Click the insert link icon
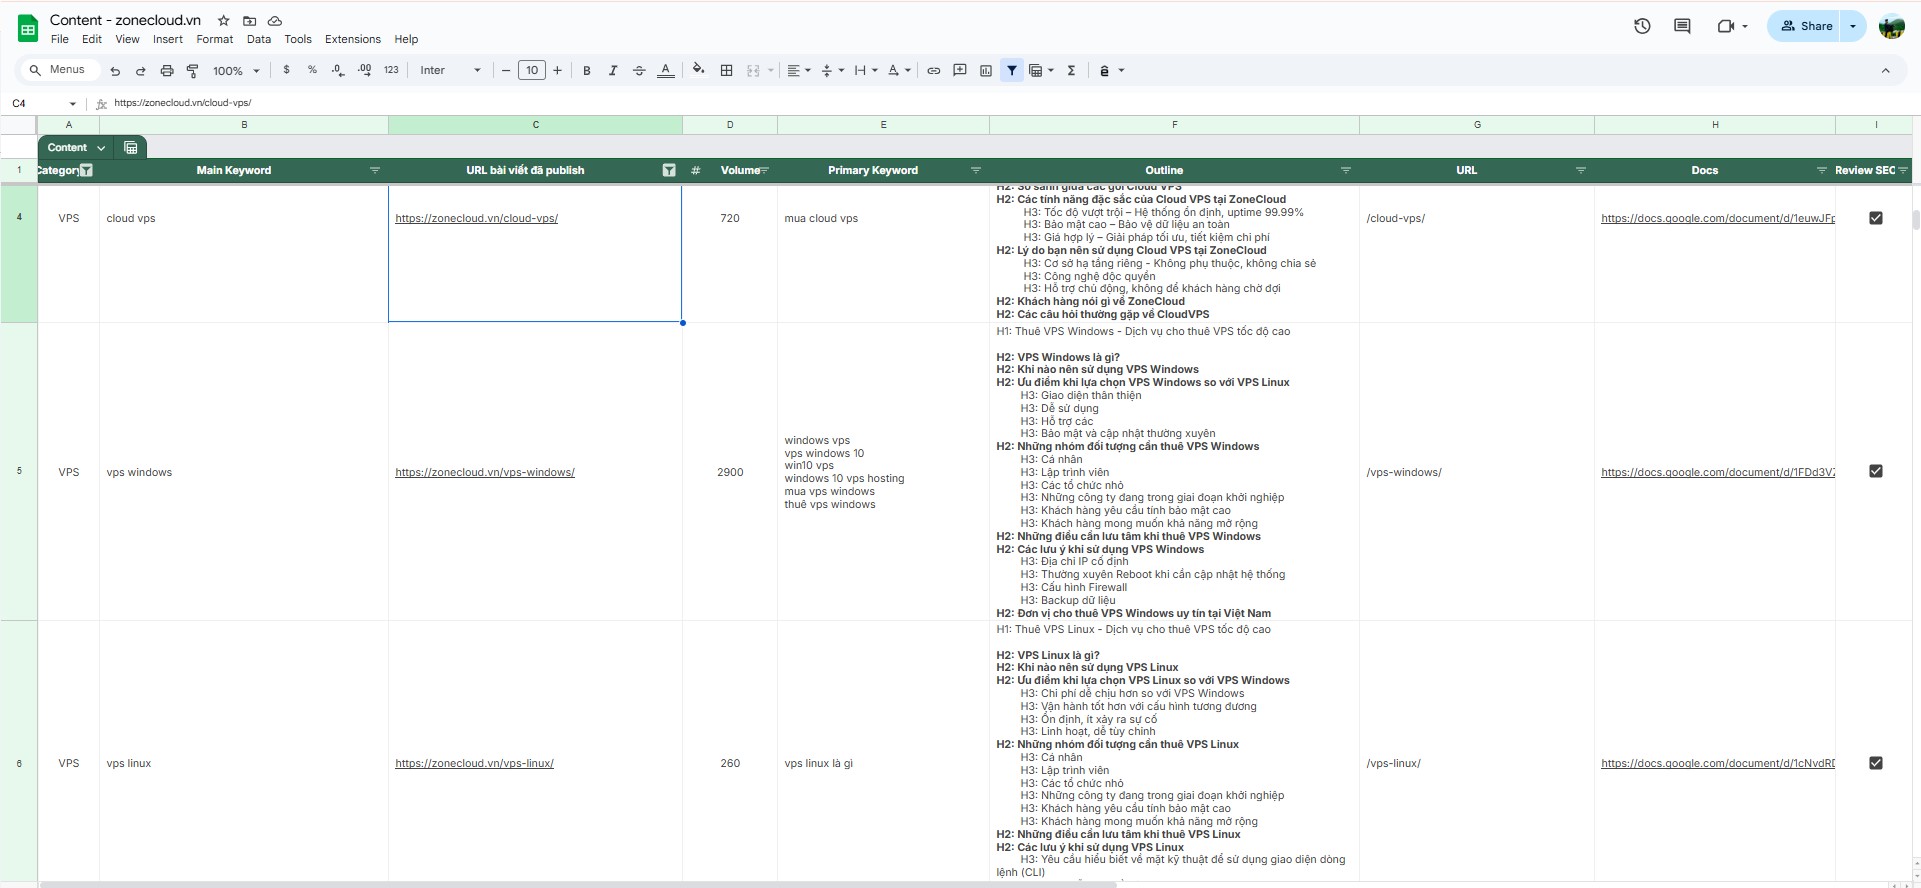Image resolution: width=1921 pixels, height=888 pixels. click(x=933, y=70)
